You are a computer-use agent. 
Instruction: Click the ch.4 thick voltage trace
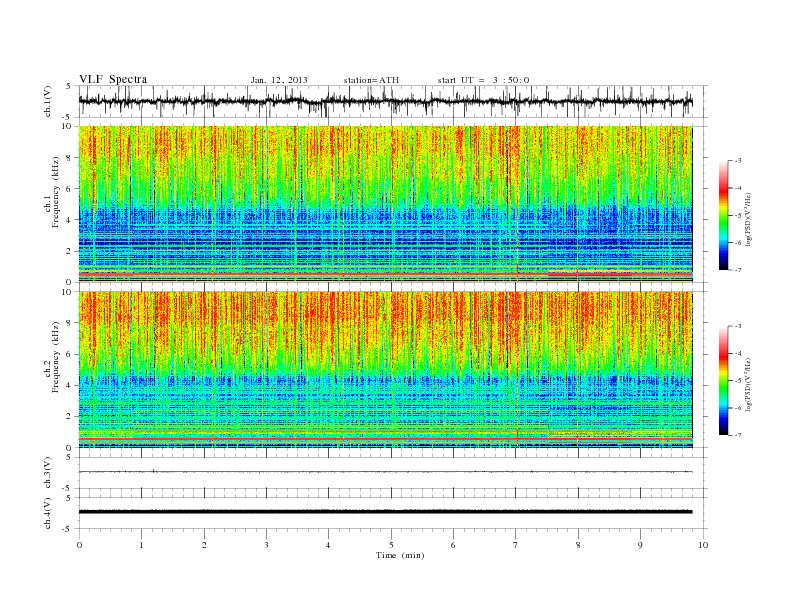pos(385,512)
